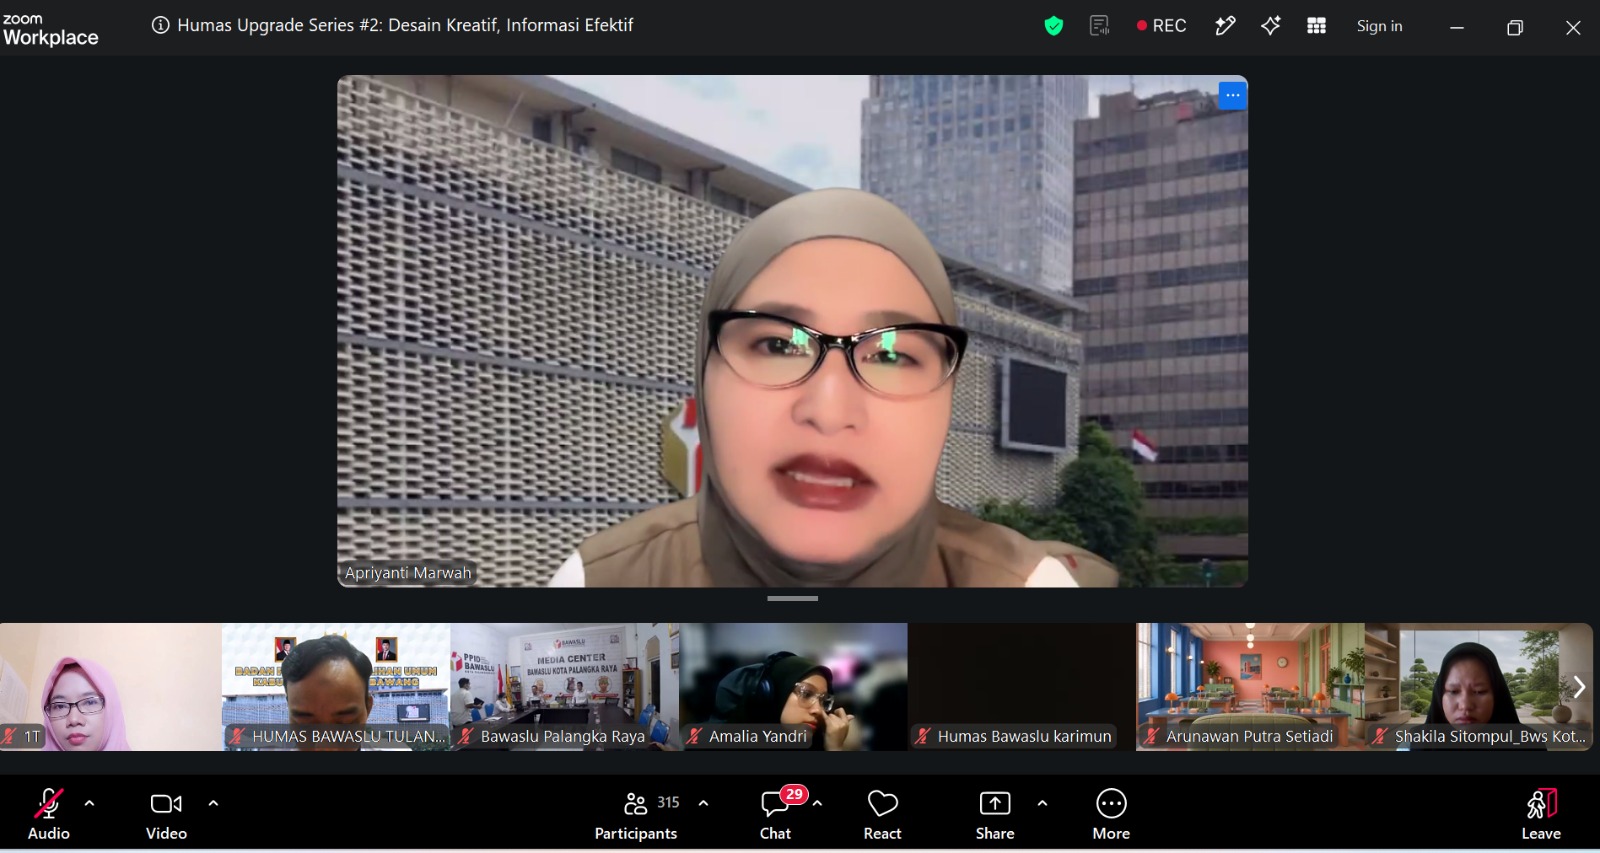The image size is (1600, 853).
Task: Expand chat options arrow
Action: coord(818,803)
